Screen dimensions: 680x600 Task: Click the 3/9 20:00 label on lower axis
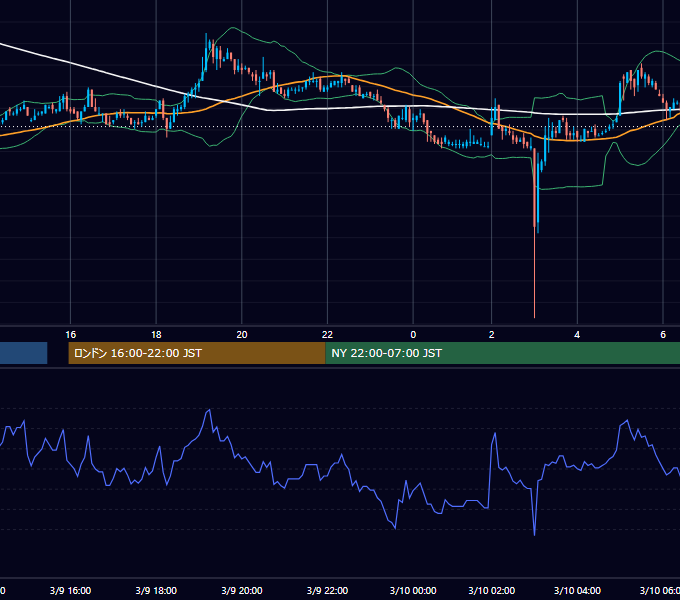coord(242,590)
